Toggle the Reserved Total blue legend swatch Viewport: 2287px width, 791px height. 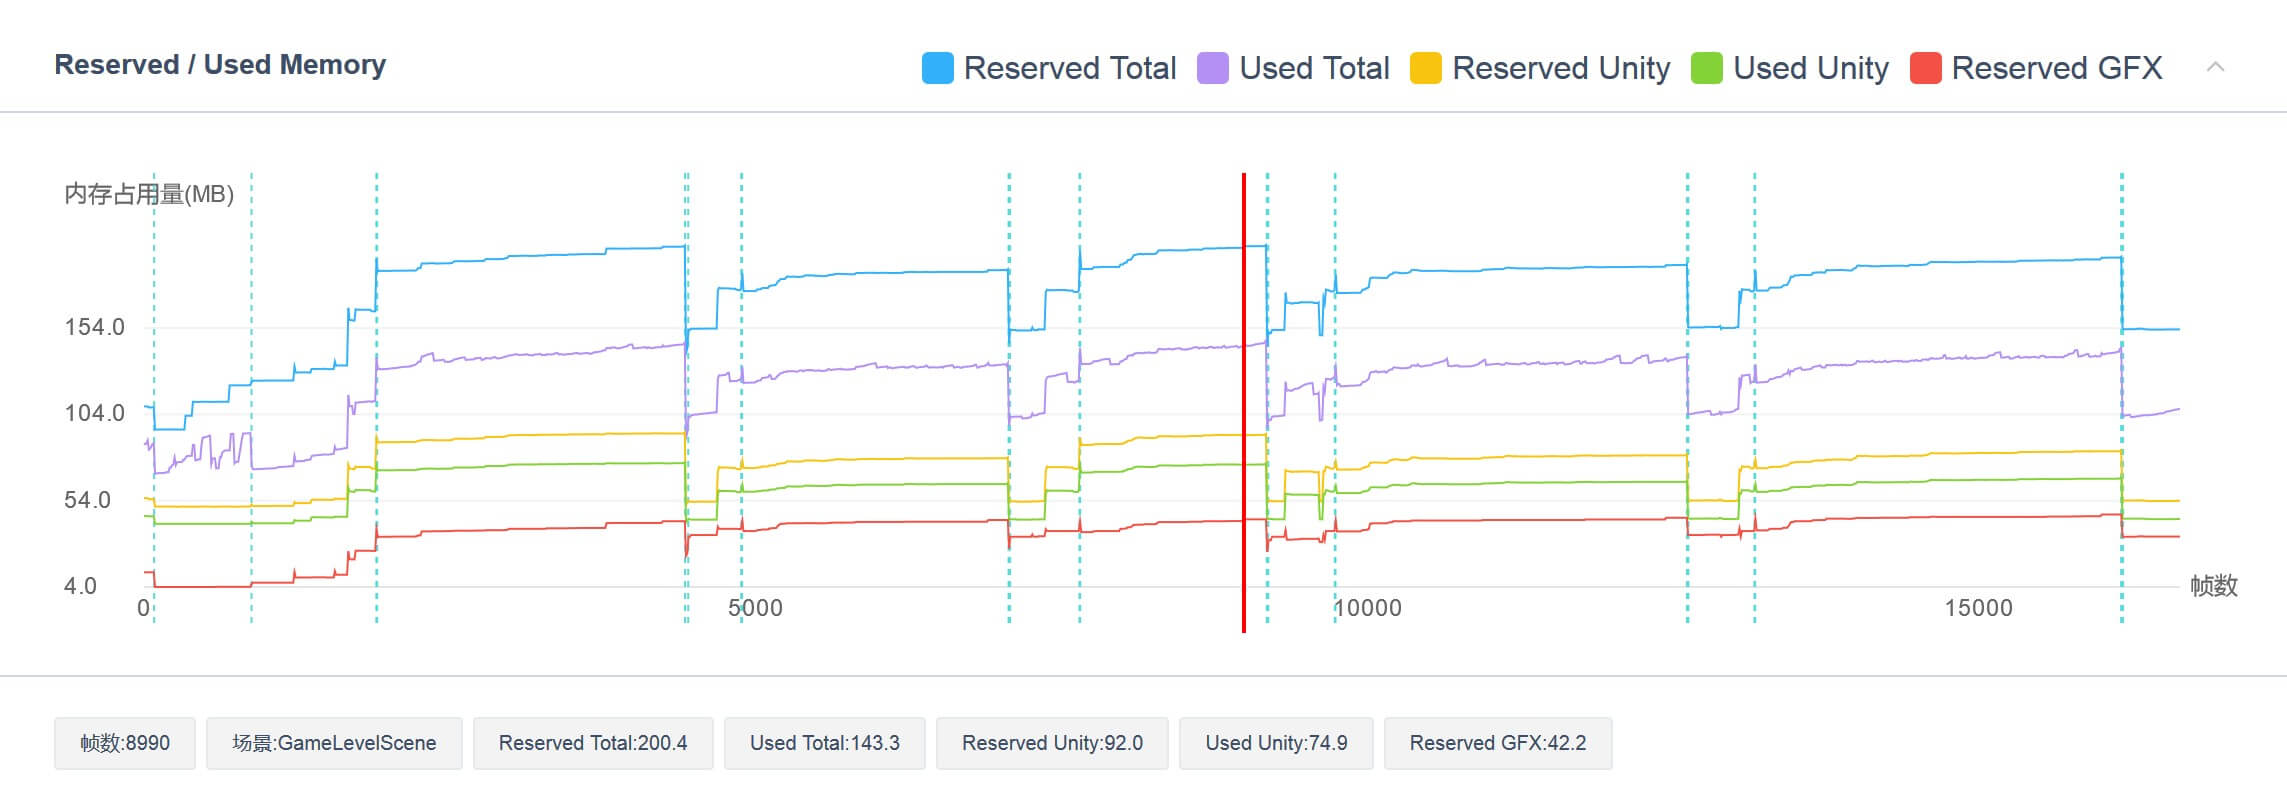tap(937, 68)
